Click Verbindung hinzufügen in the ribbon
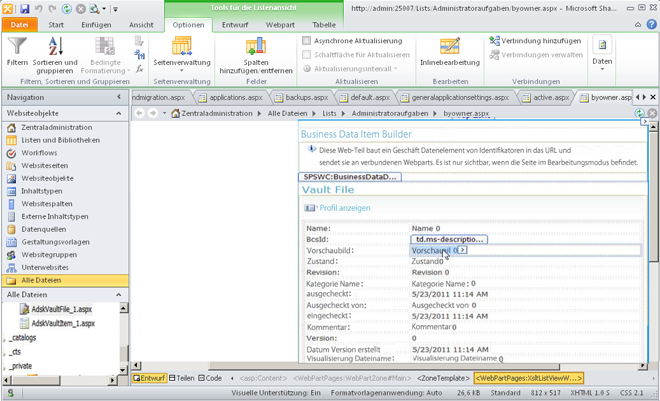The height and width of the screenshot is (401, 660). (535, 41)
